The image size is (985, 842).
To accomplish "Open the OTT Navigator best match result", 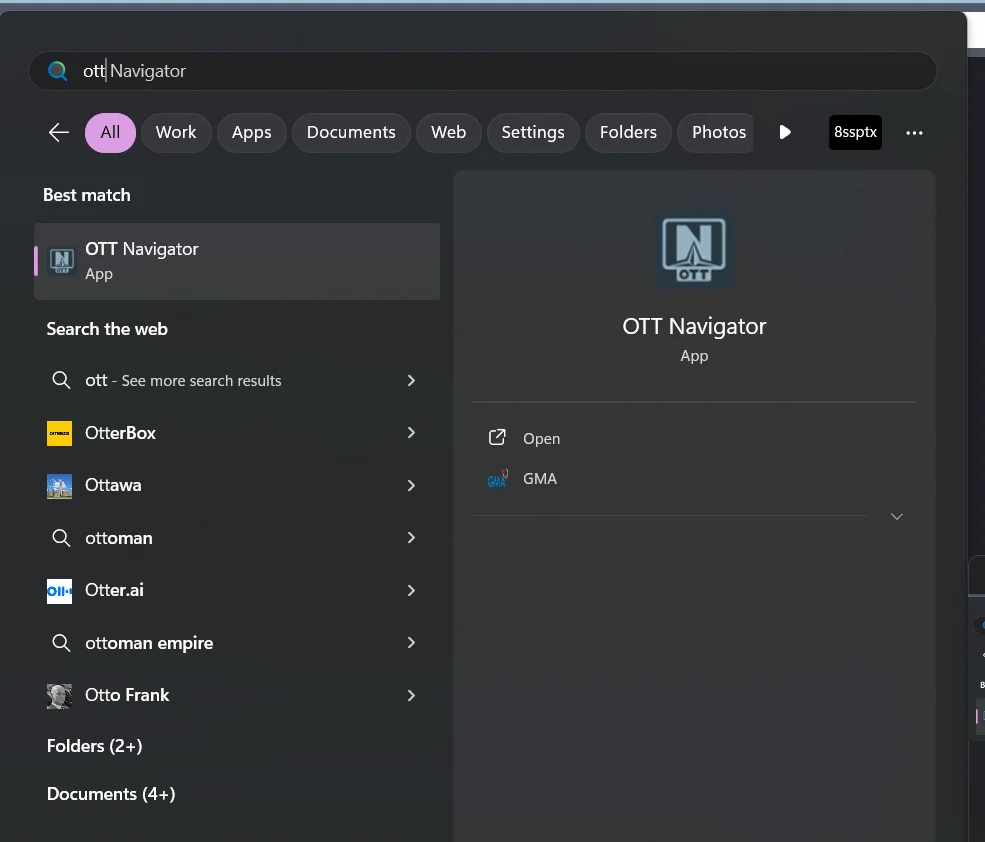I will point(237,261).
